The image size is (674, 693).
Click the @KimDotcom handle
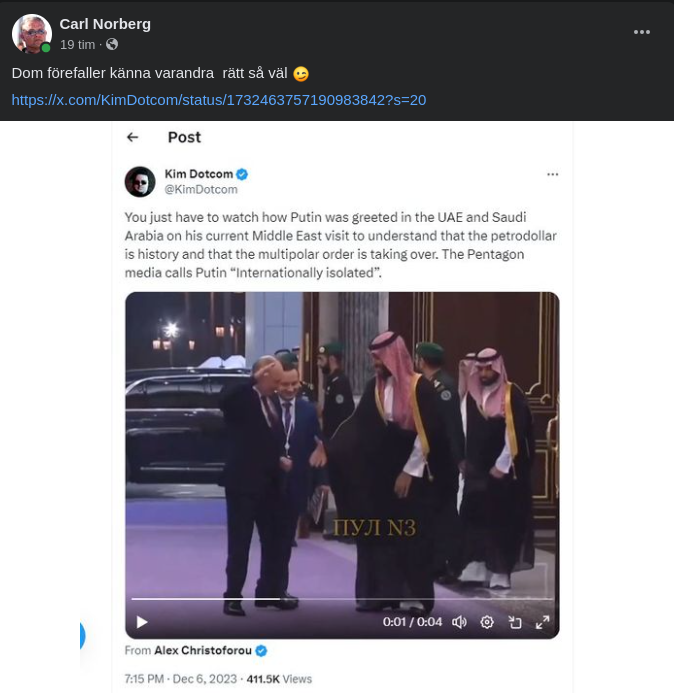(x=200, y=189)
